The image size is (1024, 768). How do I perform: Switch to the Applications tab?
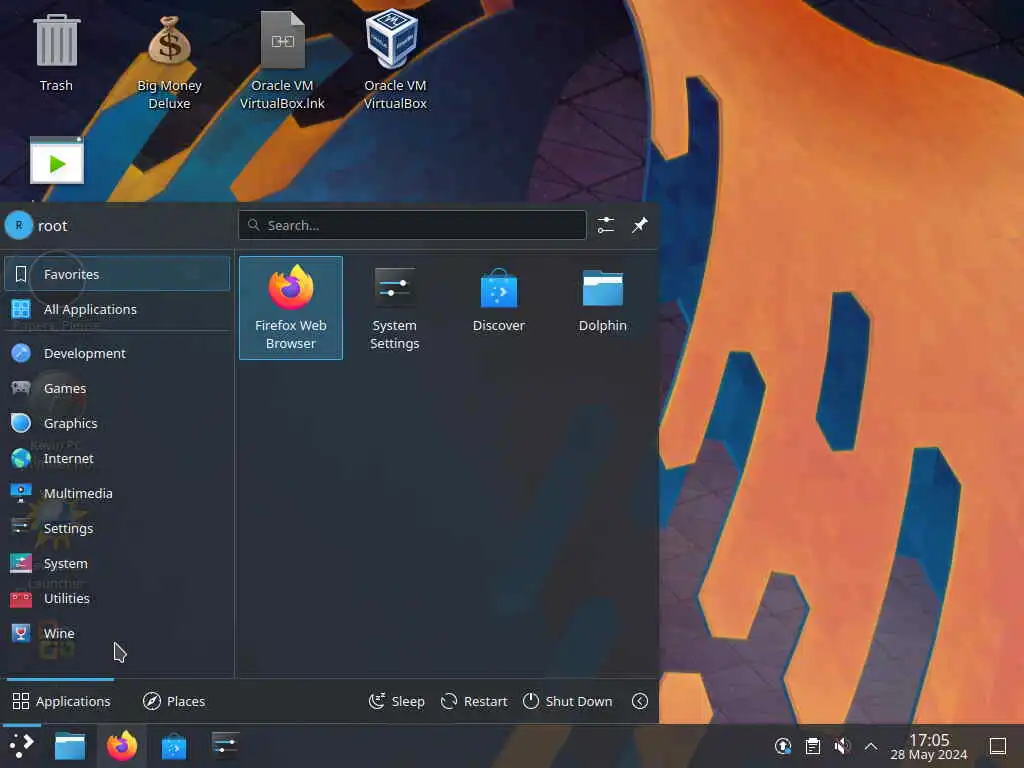61,701
